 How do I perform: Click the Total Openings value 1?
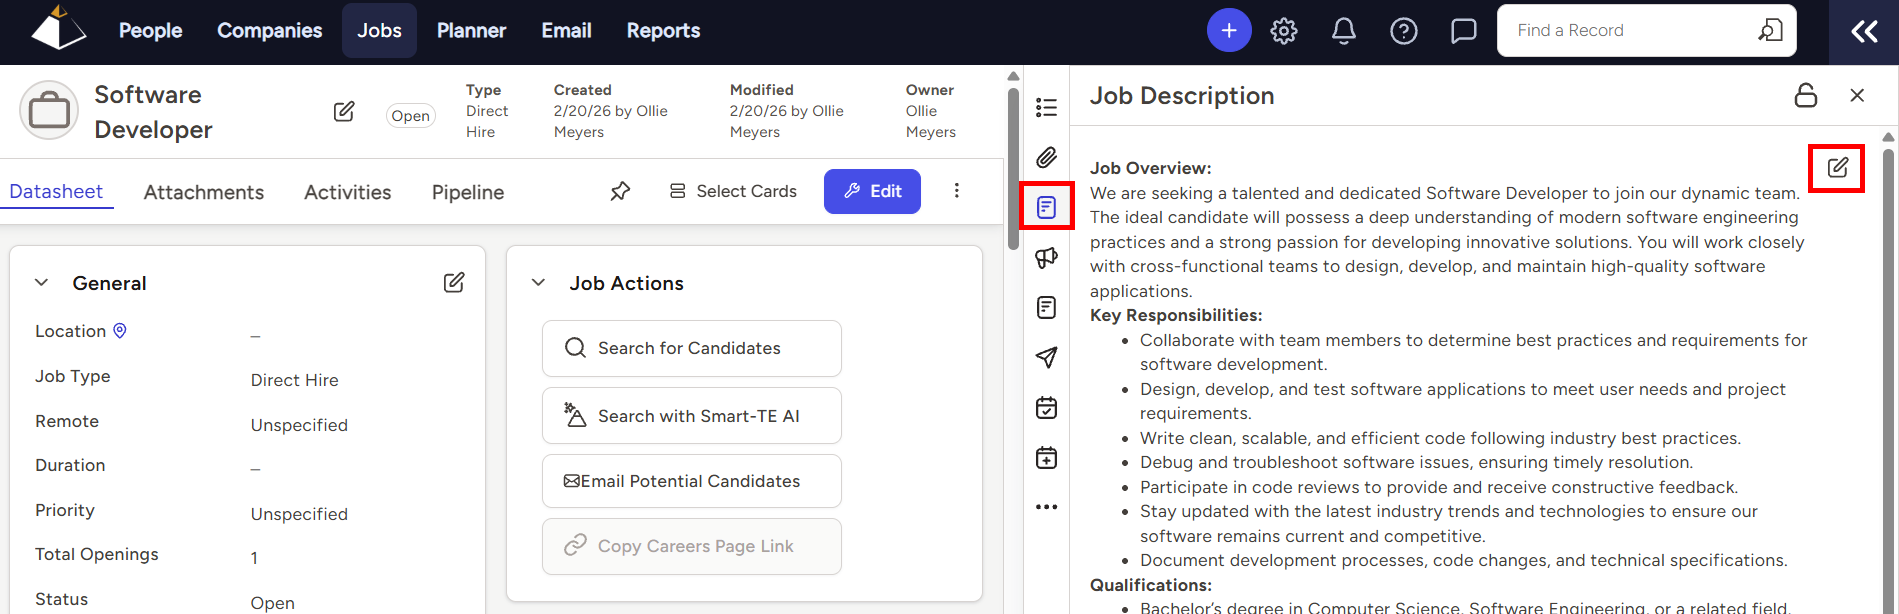[x=254, y=558]
